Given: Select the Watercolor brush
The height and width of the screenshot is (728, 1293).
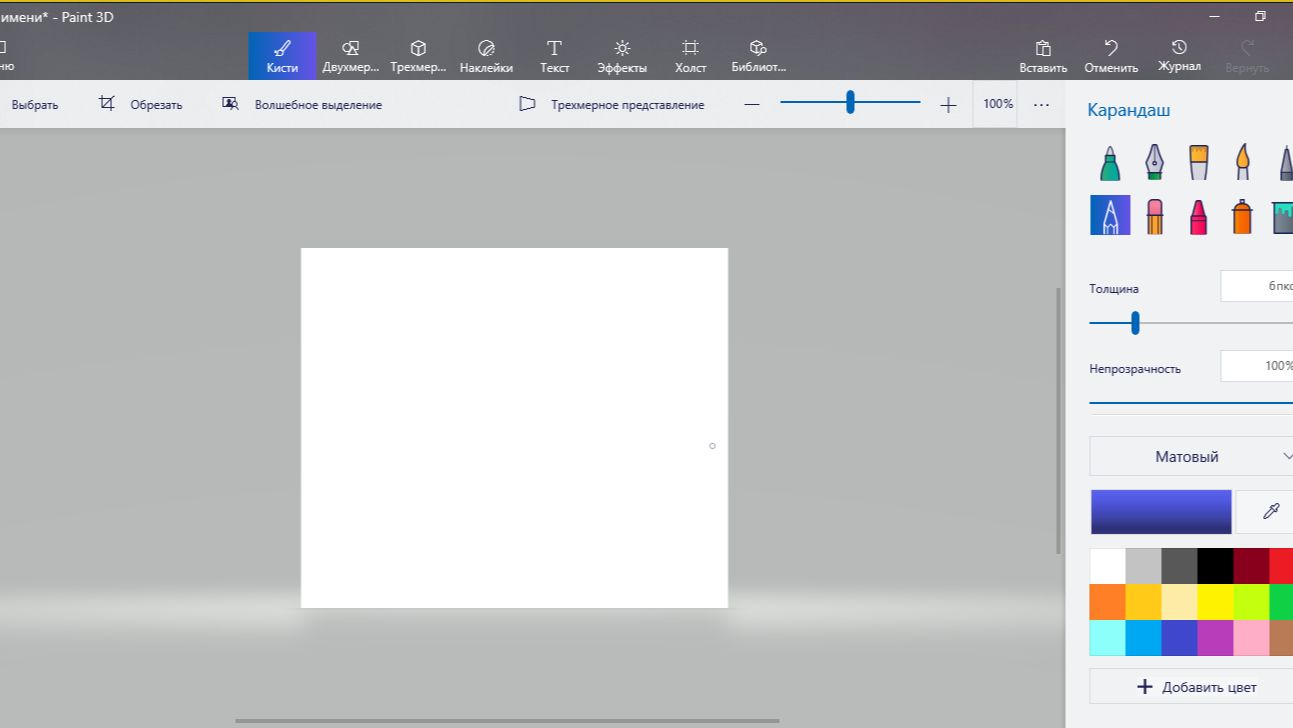Looking at the screenshot, I should pos(1242,162).
